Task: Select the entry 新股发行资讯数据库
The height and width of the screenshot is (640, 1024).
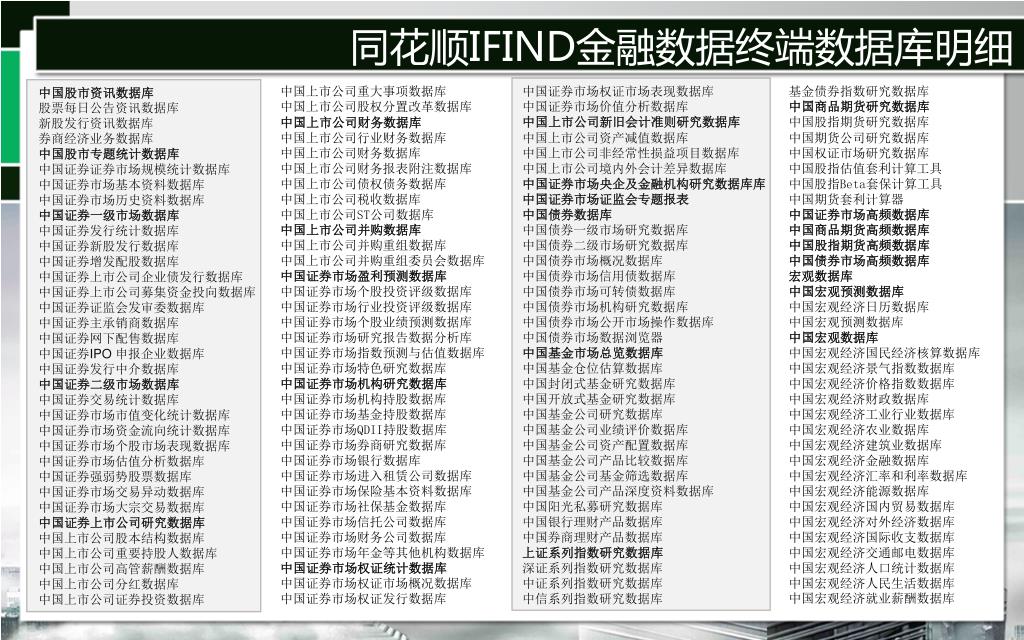Action: point(96,123)
